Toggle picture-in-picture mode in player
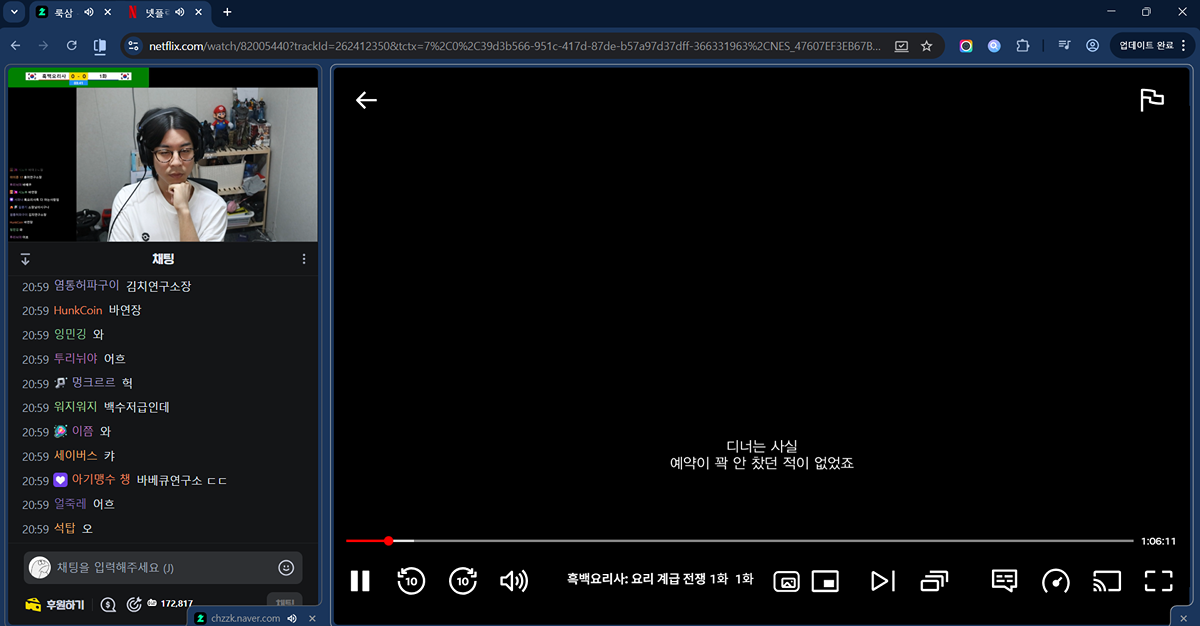Screen dimensions: 1200x626 pyautogui.click(x=825, y=581)
